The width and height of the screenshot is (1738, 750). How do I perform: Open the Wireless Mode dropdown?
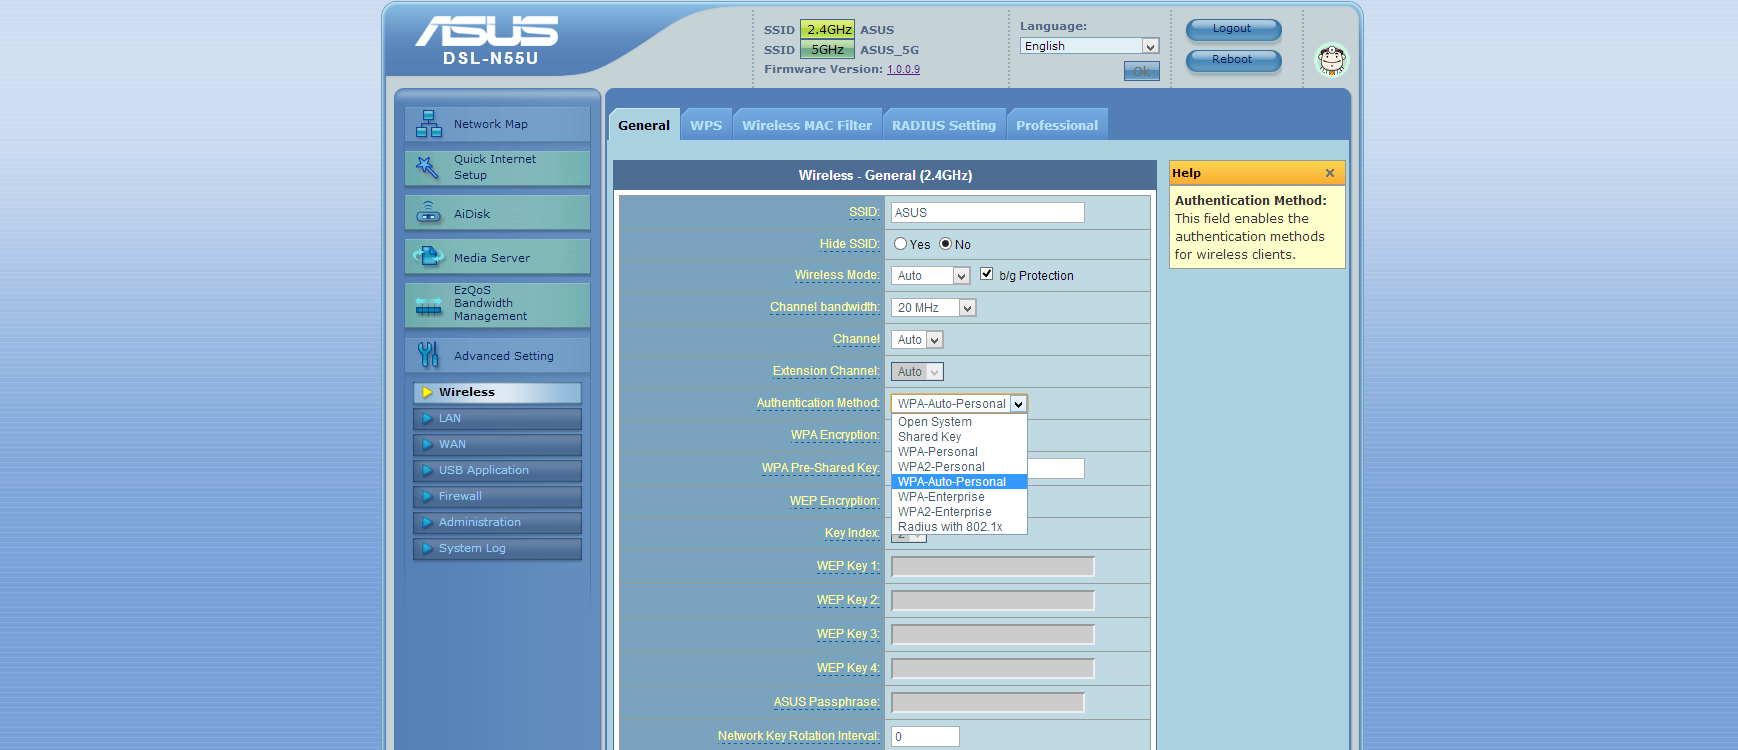point(930,276)
